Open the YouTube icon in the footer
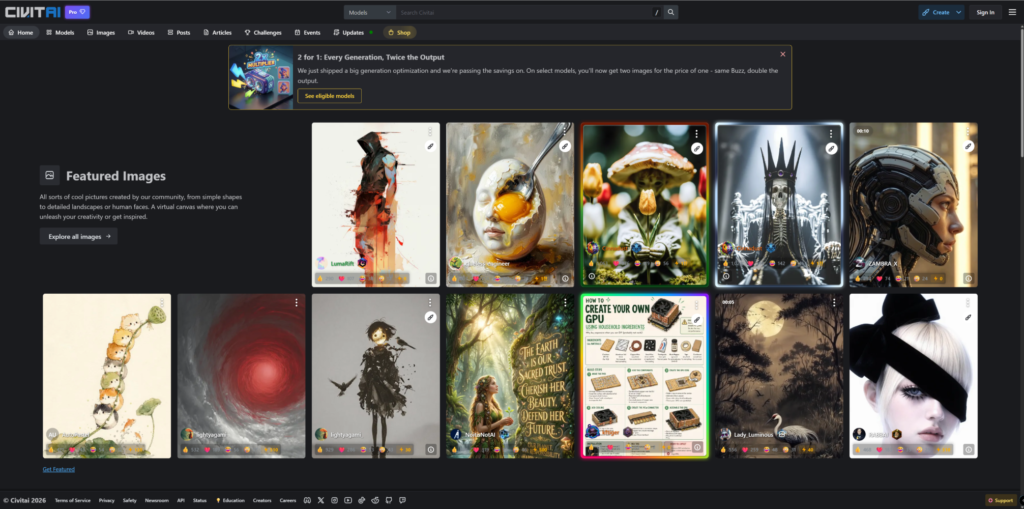1024x509 pixels. click(x=348, y=501)
